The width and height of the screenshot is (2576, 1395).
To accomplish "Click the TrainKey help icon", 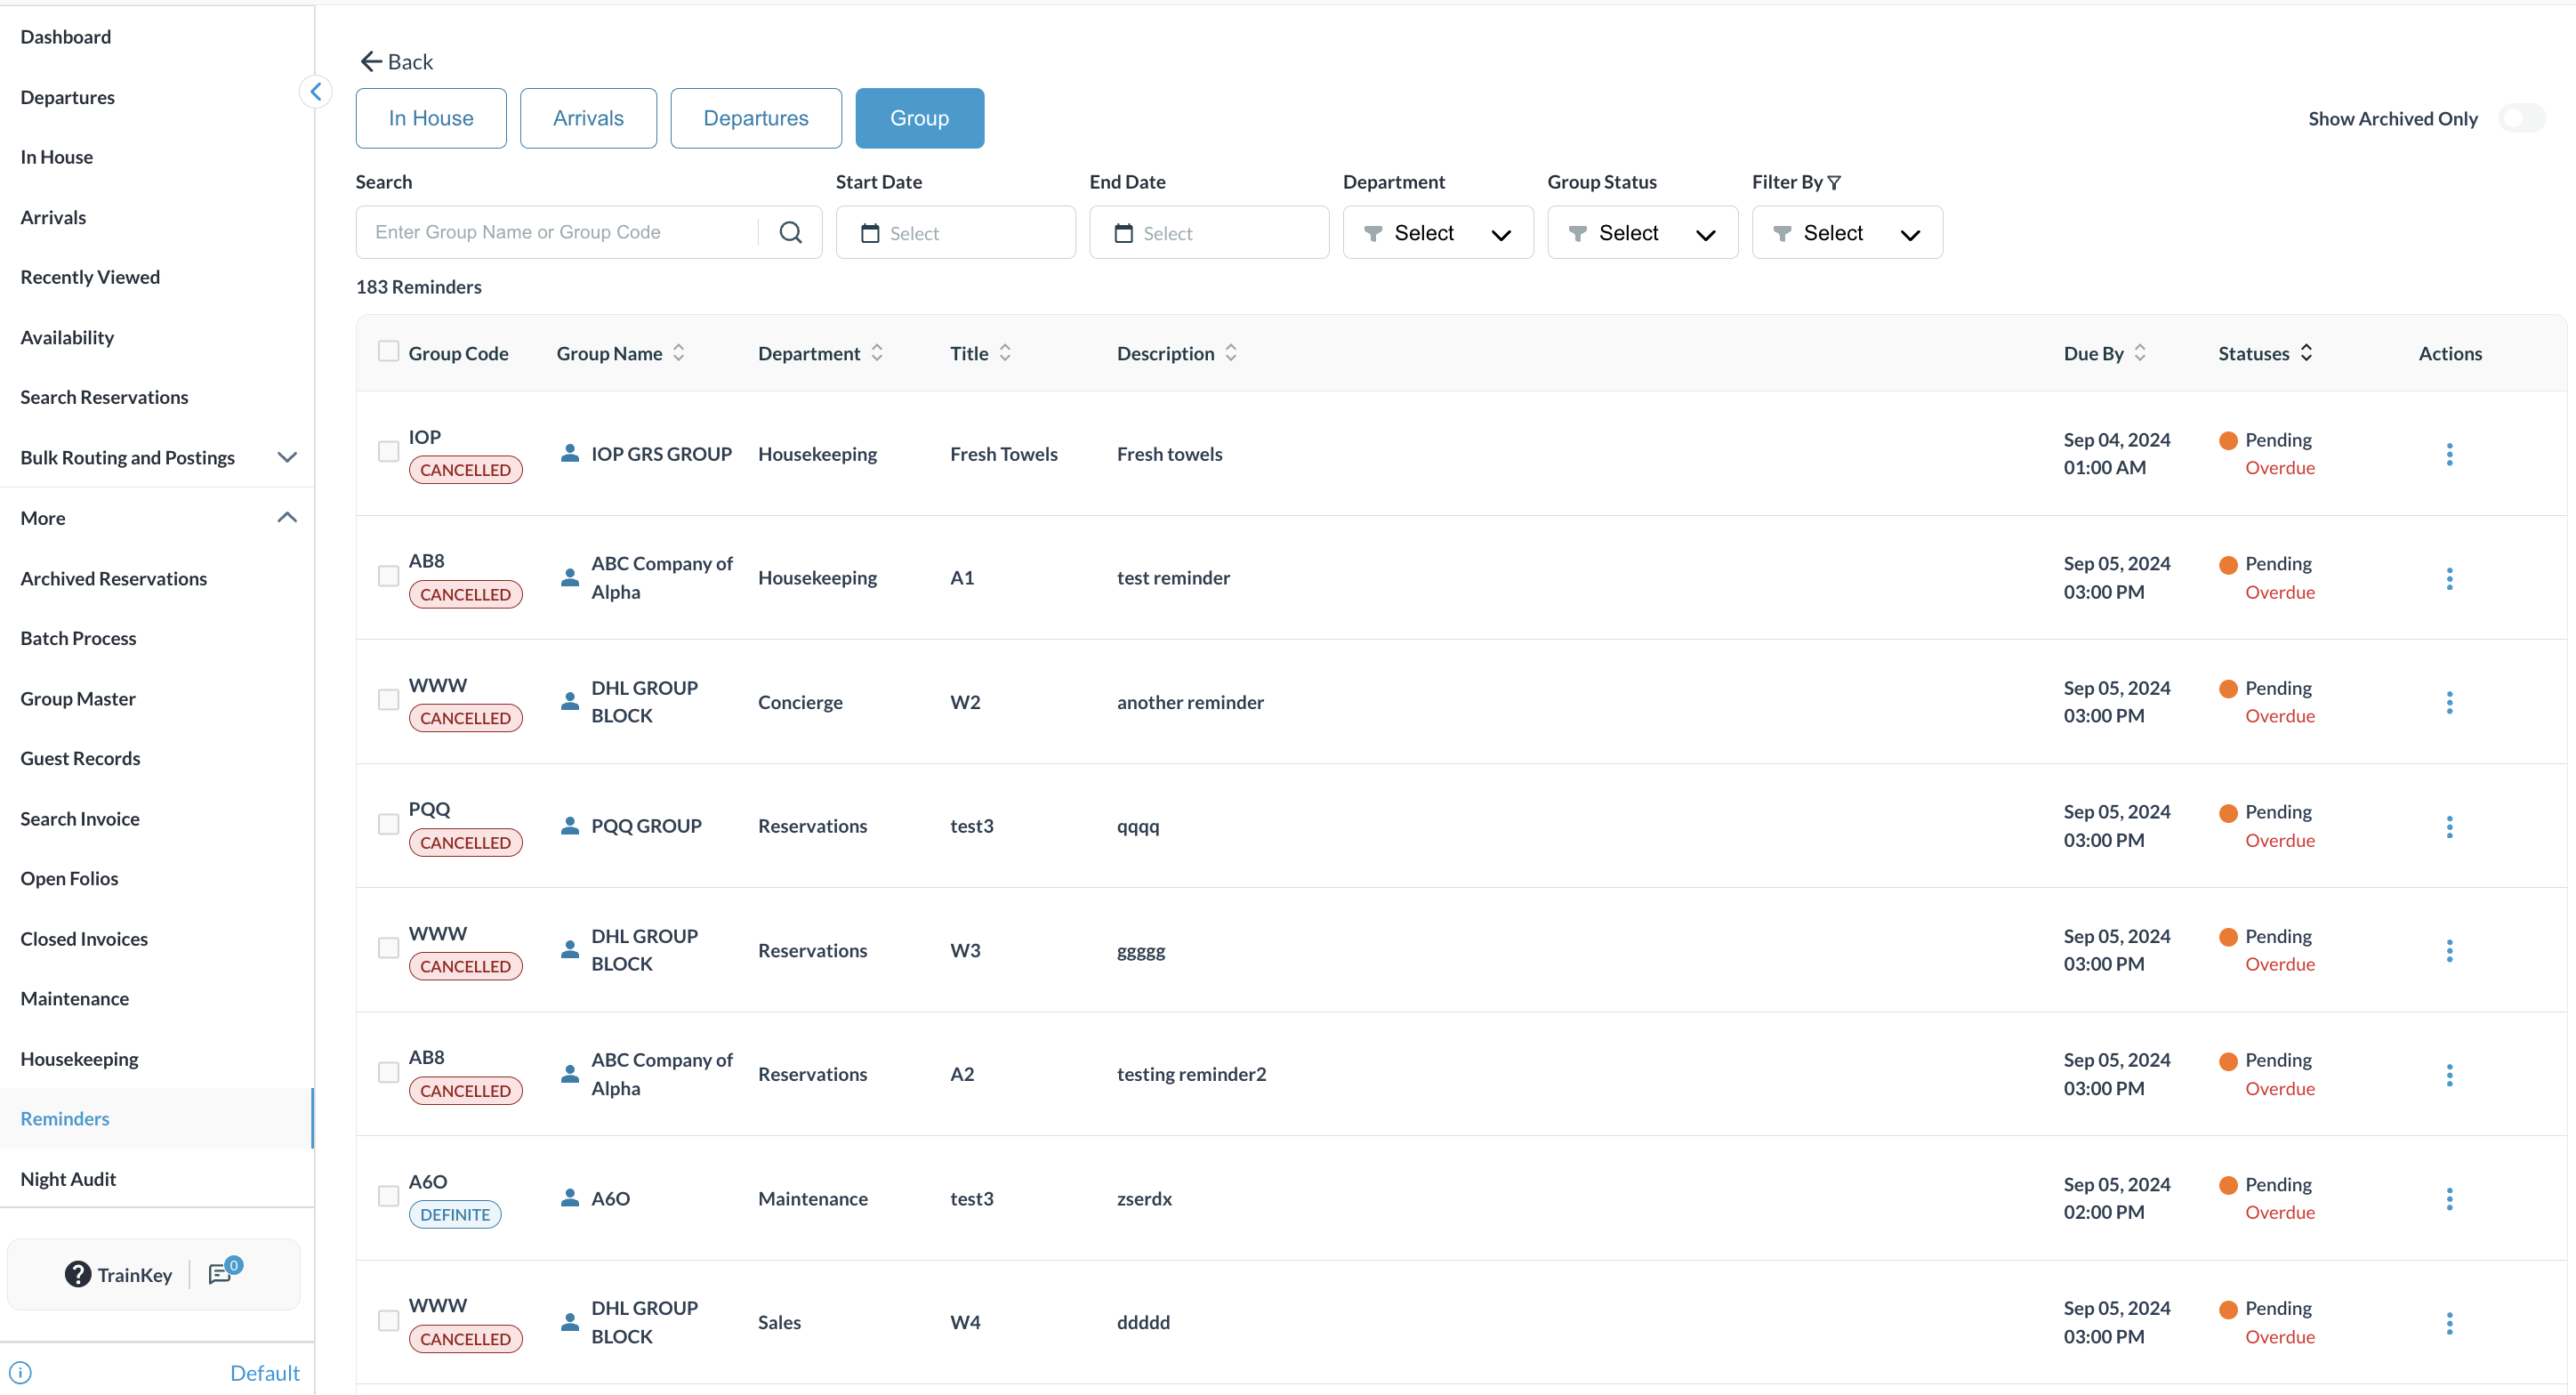I will (x=78, y=1274).
